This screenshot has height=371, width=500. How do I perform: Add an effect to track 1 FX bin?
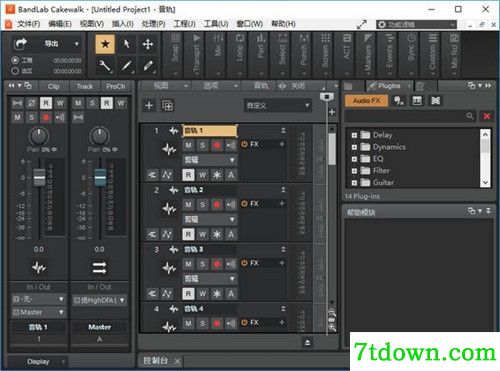pos(282,144)
